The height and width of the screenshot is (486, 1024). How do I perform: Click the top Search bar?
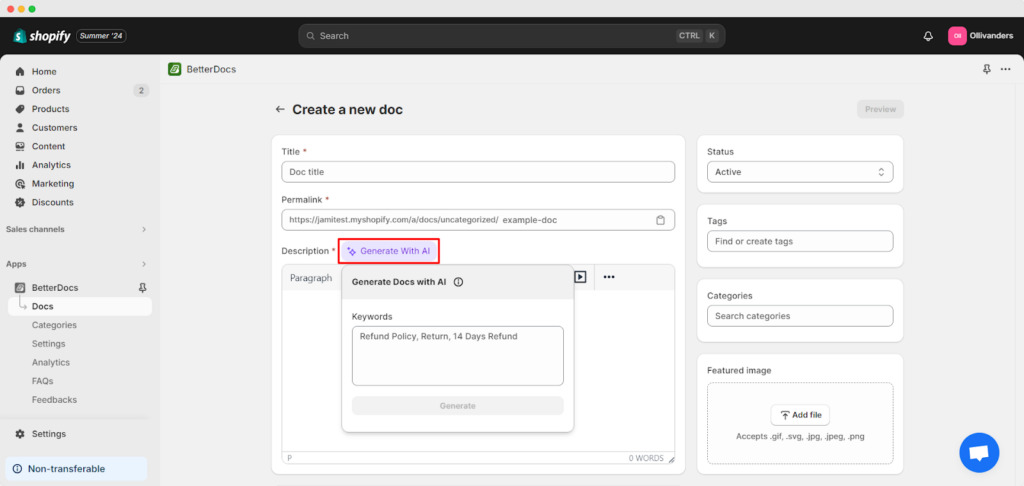point(511,36)
